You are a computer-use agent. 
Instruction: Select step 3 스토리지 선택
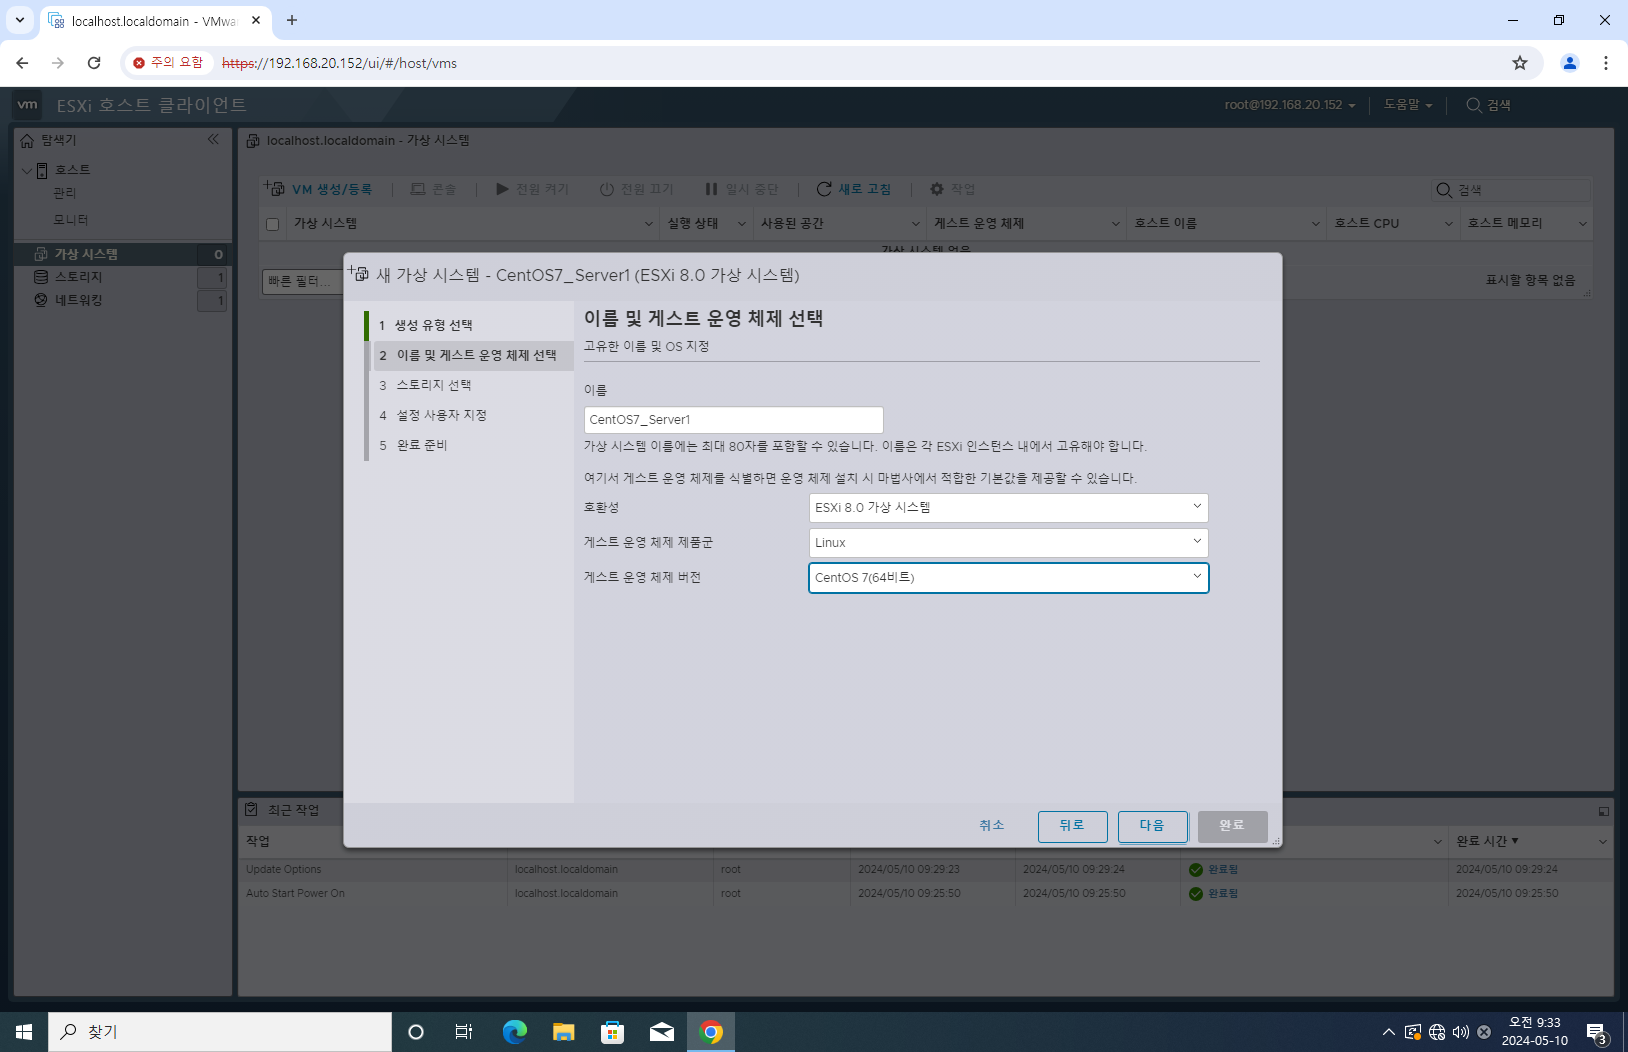(469, 385)
